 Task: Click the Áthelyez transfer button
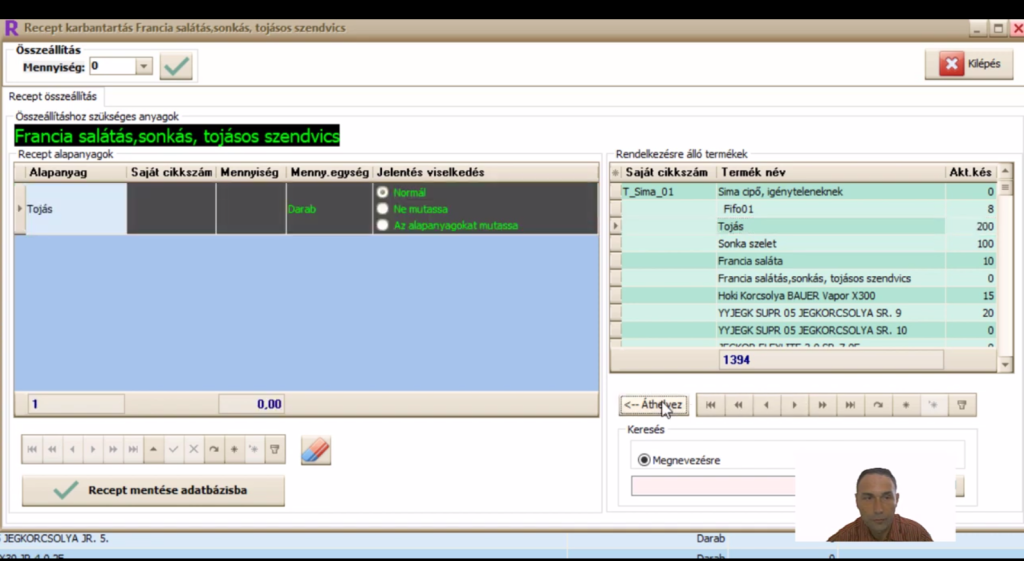point(653,405)
